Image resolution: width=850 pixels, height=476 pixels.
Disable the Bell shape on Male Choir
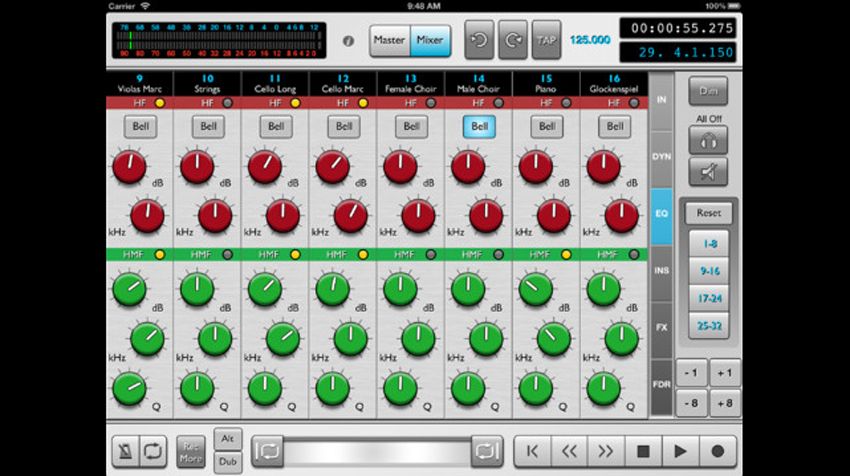[479, 126]
